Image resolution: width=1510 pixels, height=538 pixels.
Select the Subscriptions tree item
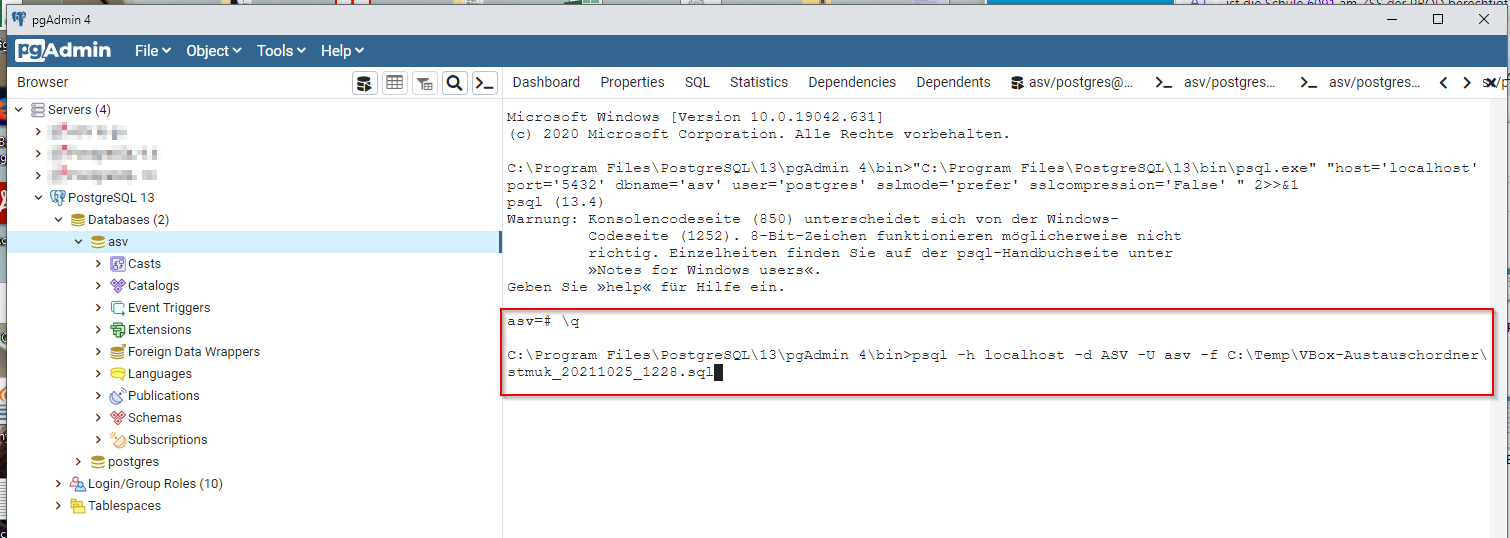[x=168, y=439]
